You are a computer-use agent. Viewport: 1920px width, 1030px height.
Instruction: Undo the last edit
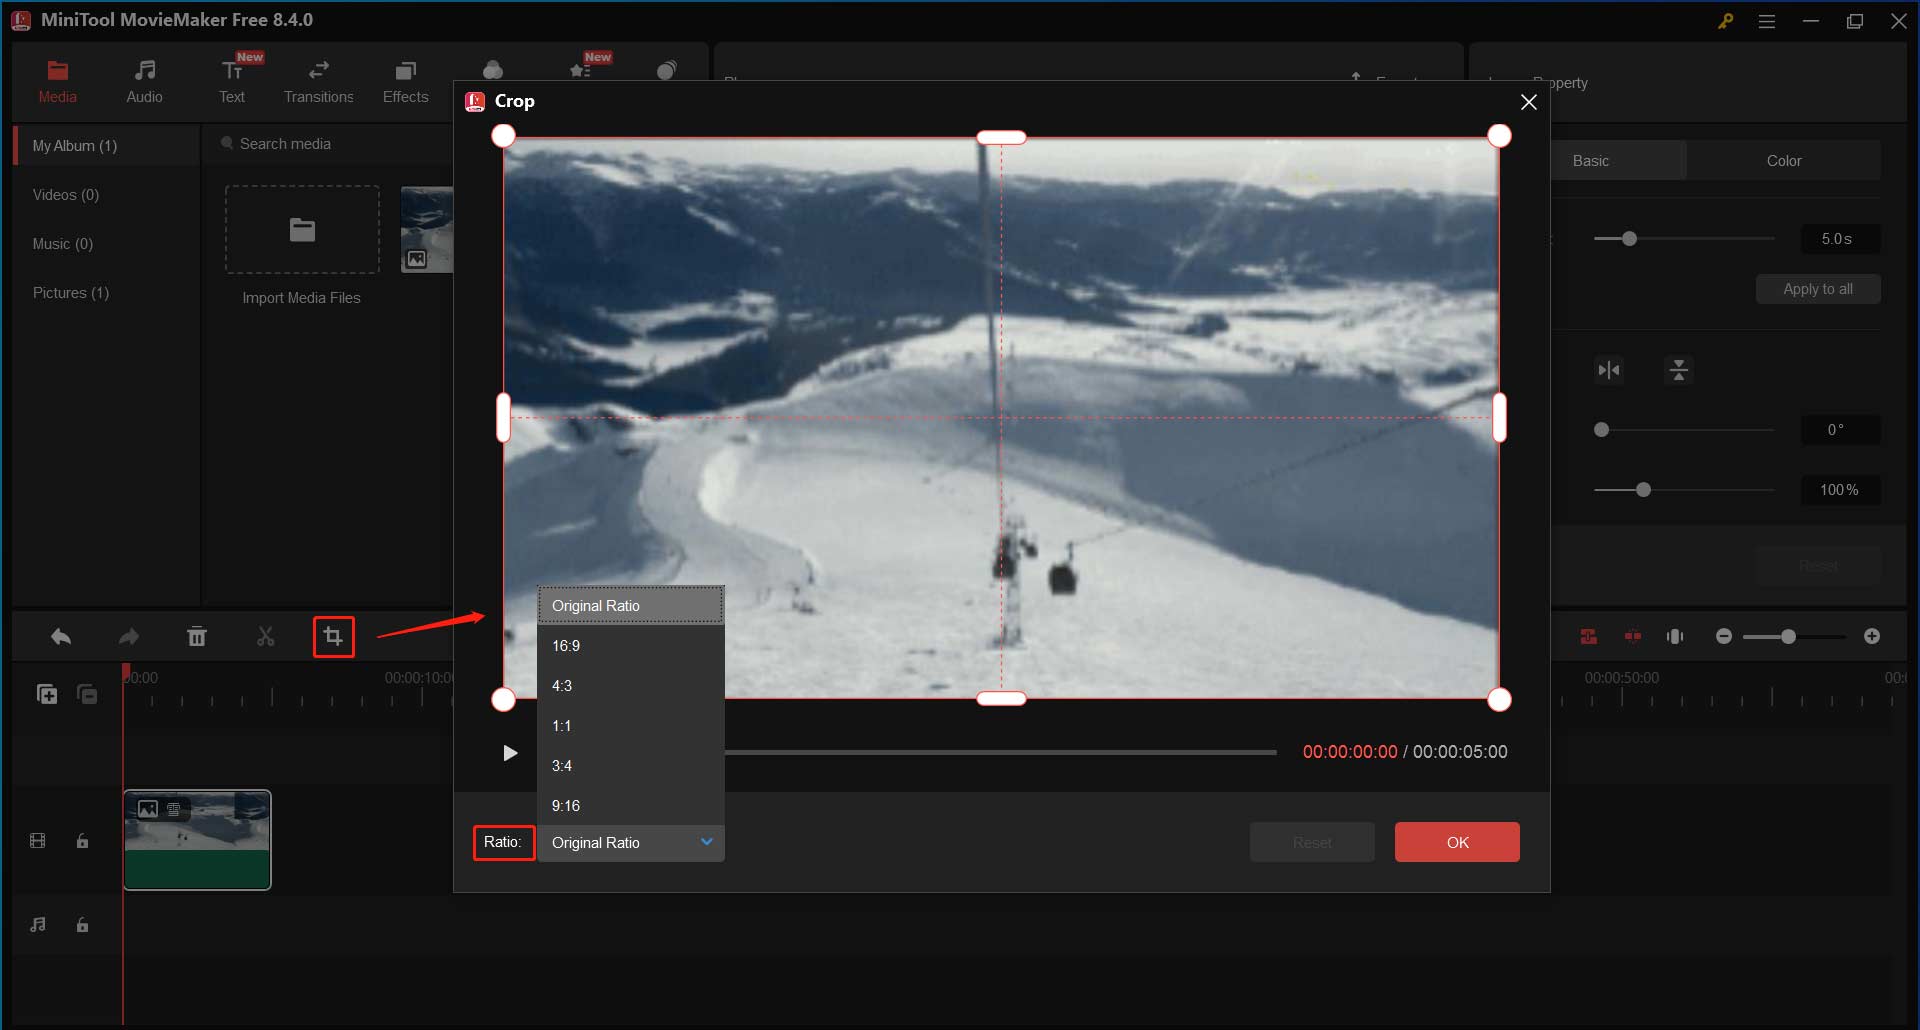(x=60, y=636)
